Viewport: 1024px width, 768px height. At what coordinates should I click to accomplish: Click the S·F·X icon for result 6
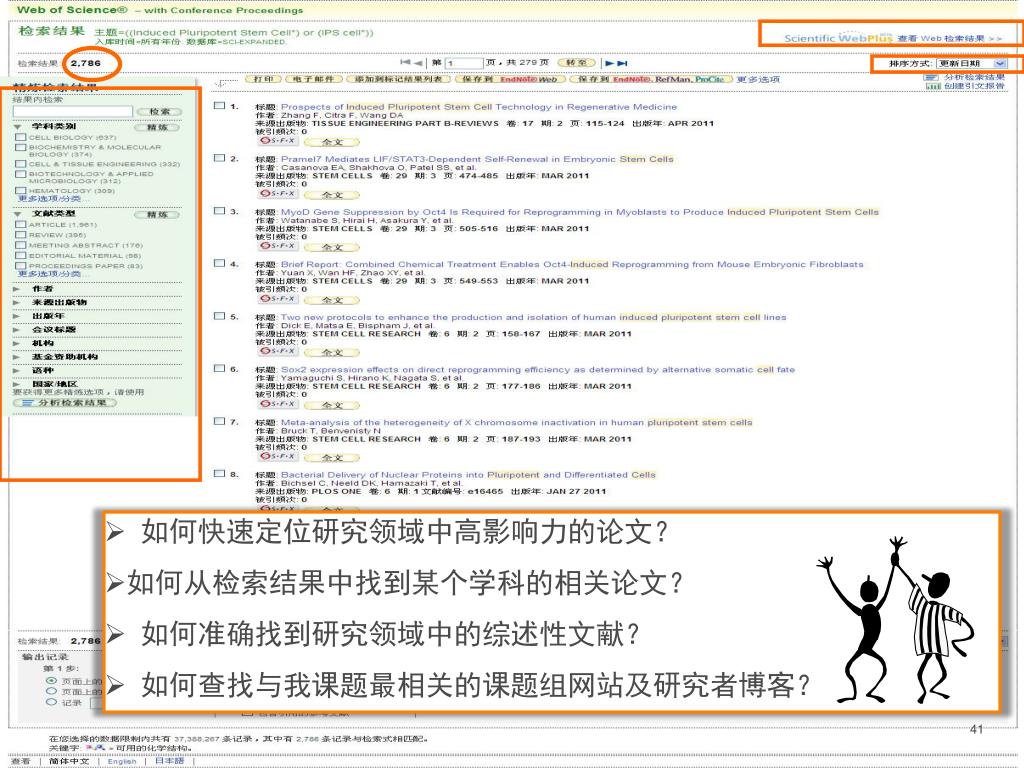(x=277, y=404)
